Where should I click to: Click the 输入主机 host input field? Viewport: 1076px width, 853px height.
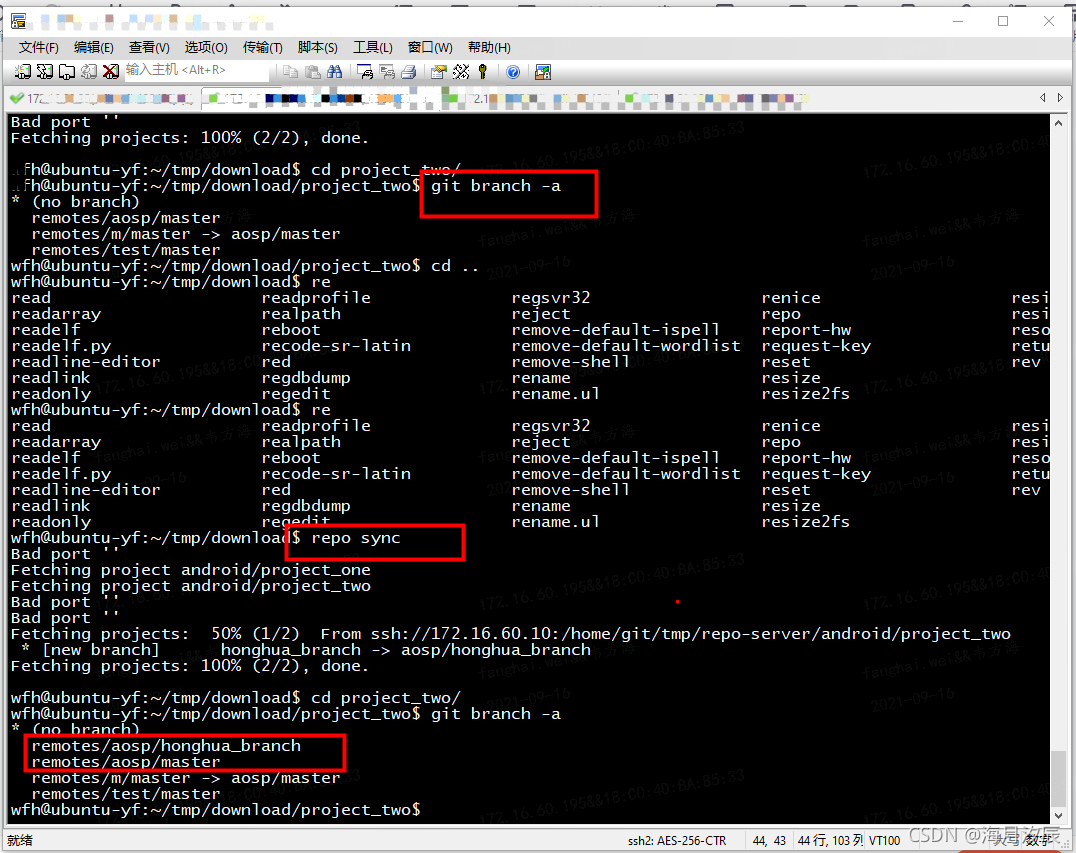tap(196, 70)
